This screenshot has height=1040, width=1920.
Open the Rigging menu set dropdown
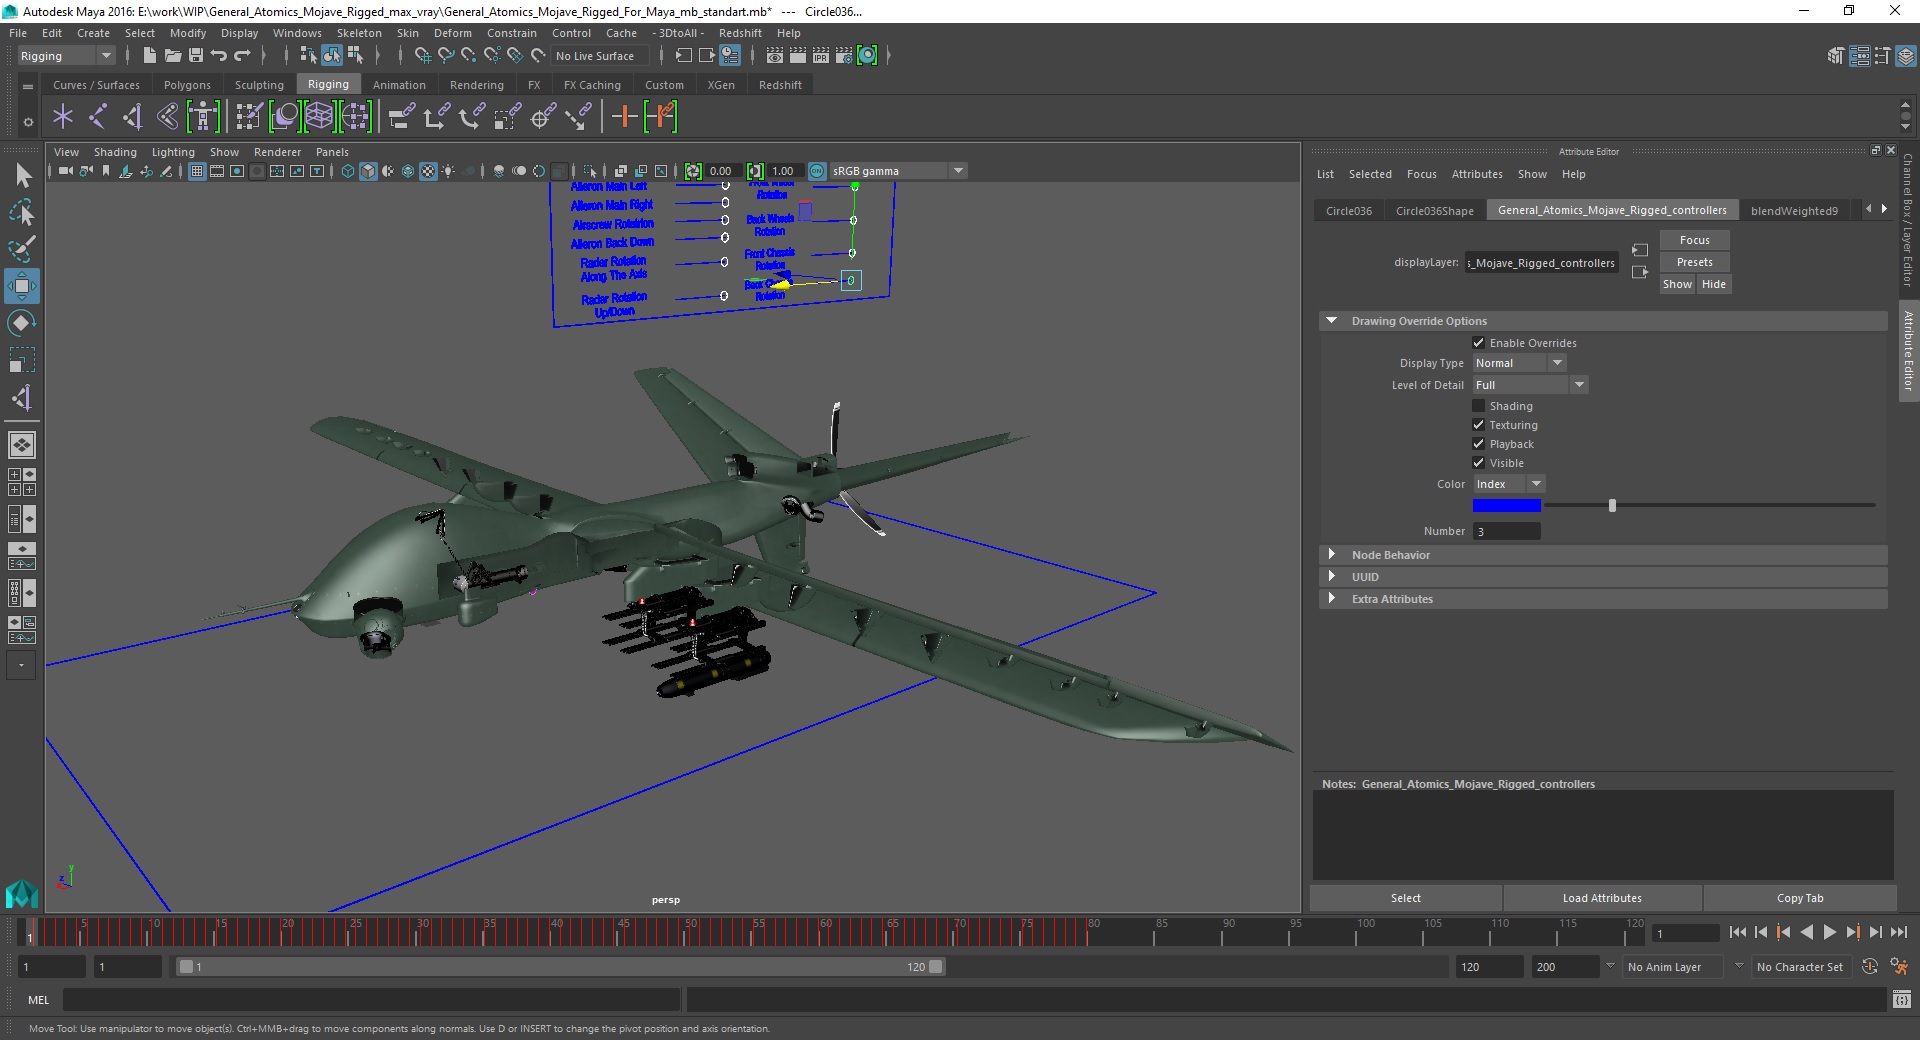click(66, 56)
